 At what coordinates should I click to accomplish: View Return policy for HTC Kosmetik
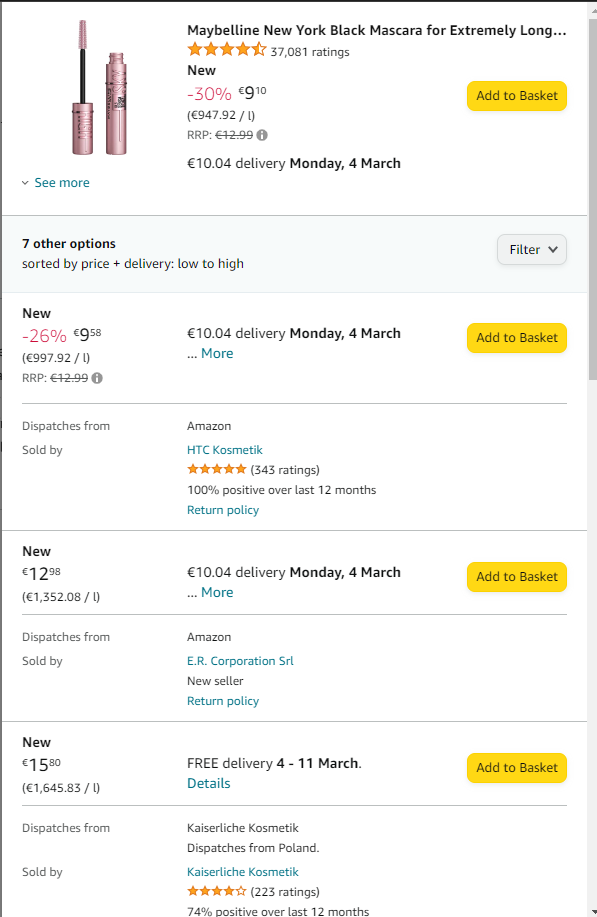pos(223,510)
